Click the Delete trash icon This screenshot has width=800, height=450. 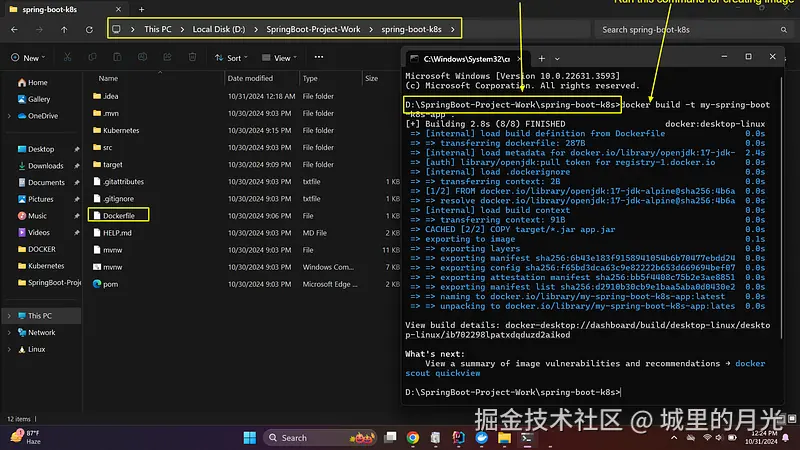(192, 58)
